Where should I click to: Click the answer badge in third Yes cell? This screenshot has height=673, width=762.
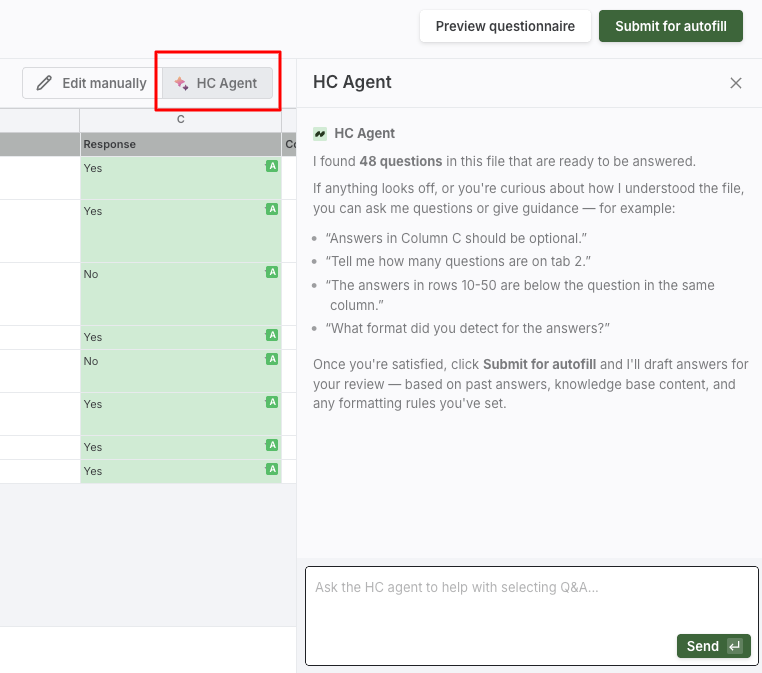pyautogui.click(x=272, y=335)
